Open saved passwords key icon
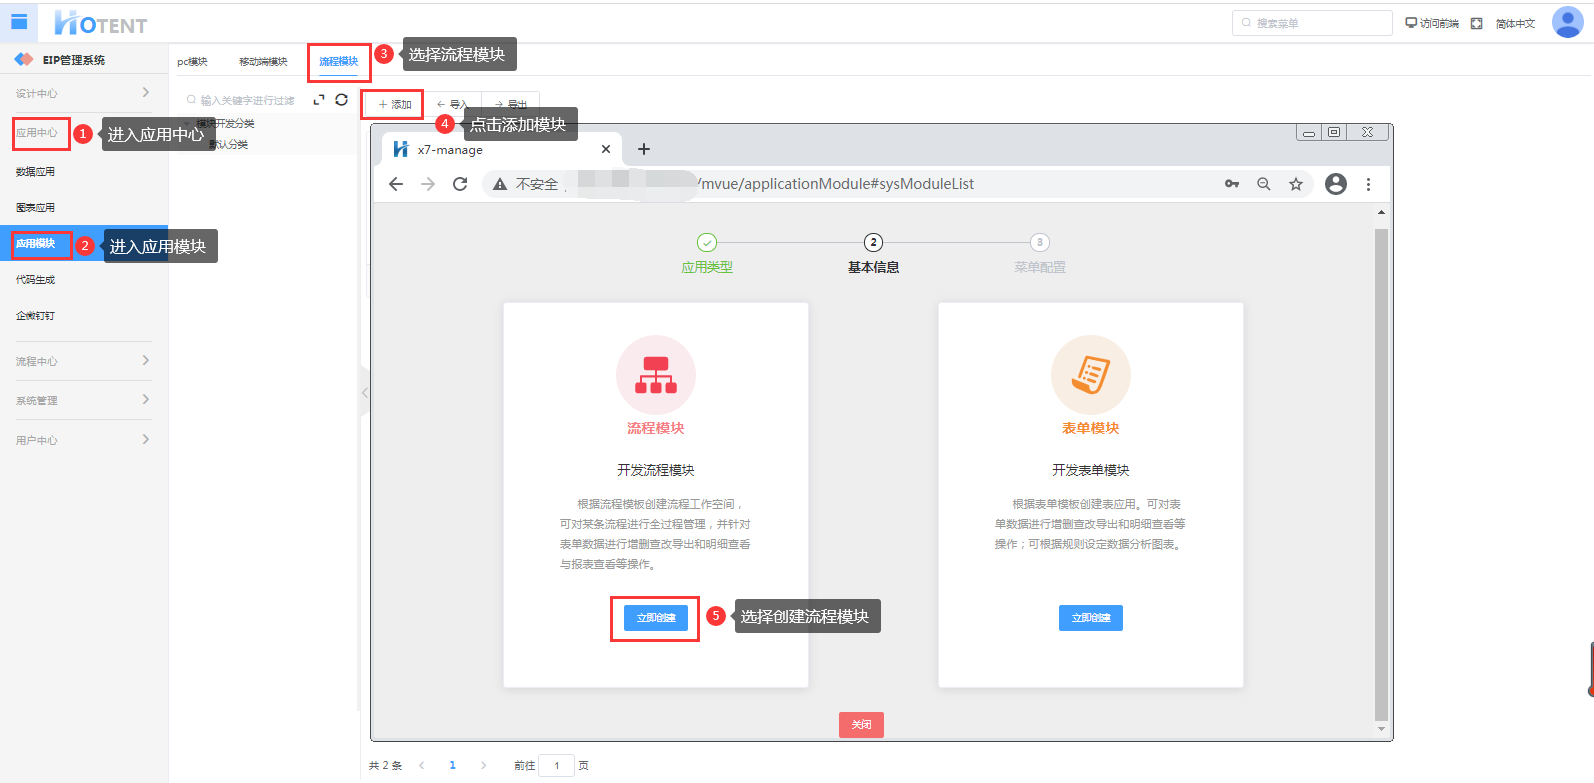Screen dimensions: 1594x783 pyautogui.click(x=1232, y=184)
